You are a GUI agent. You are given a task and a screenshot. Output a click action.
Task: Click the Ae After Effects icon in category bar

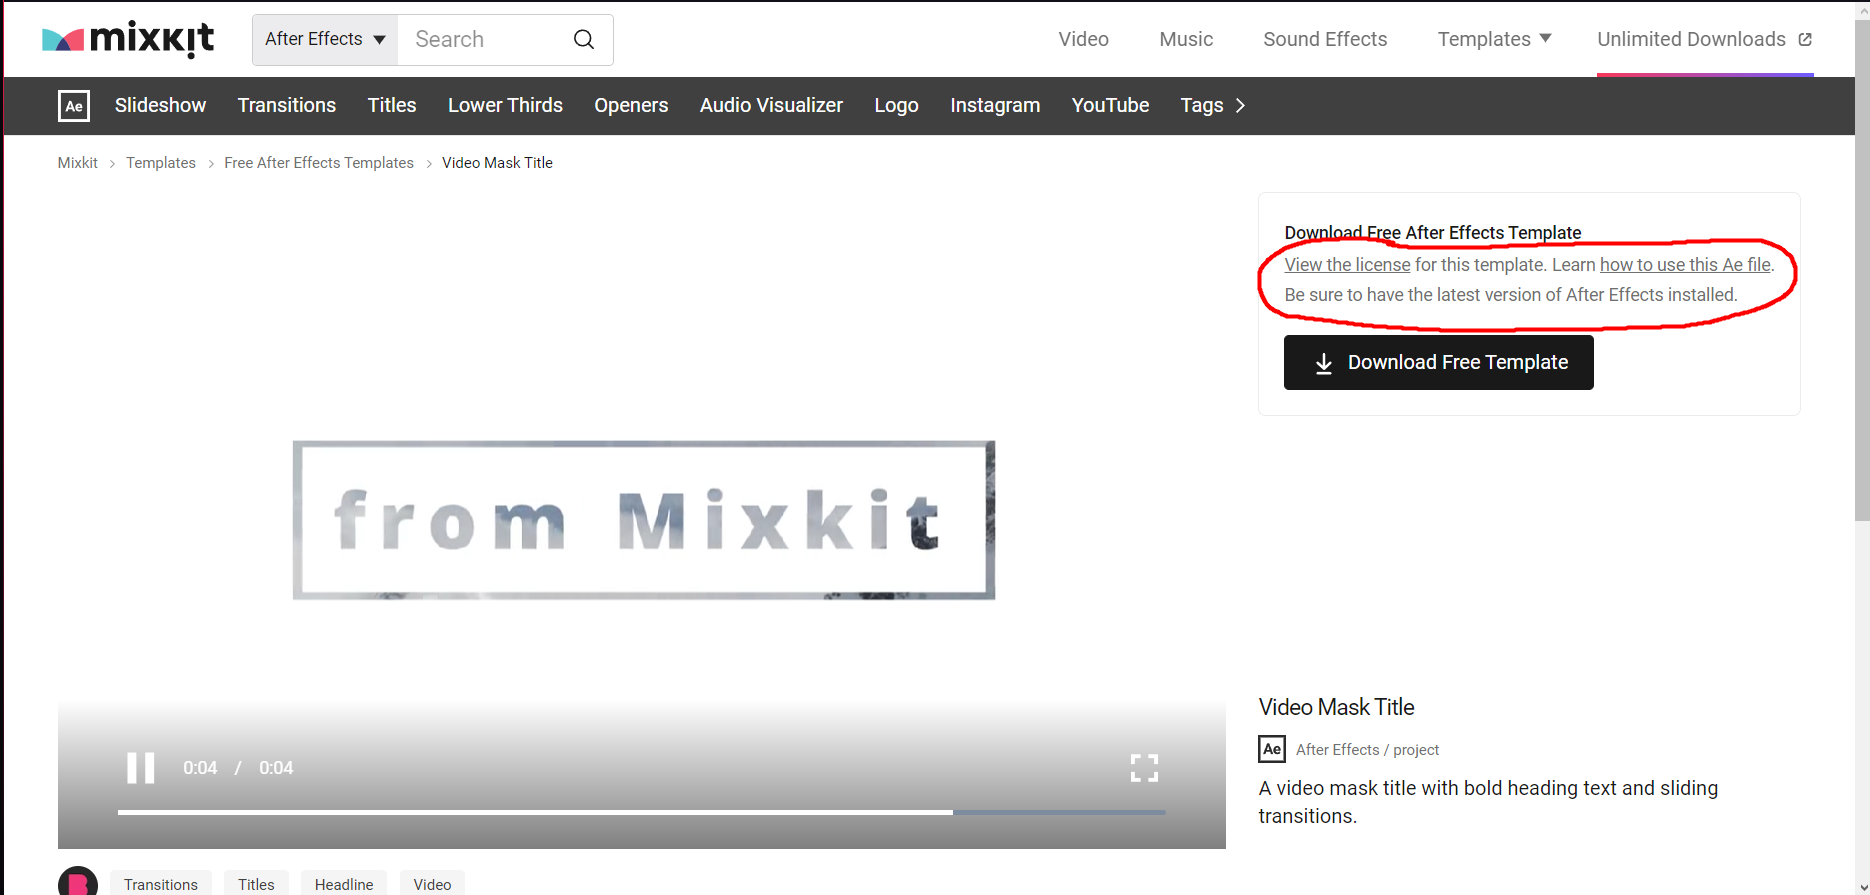point(74,106)
